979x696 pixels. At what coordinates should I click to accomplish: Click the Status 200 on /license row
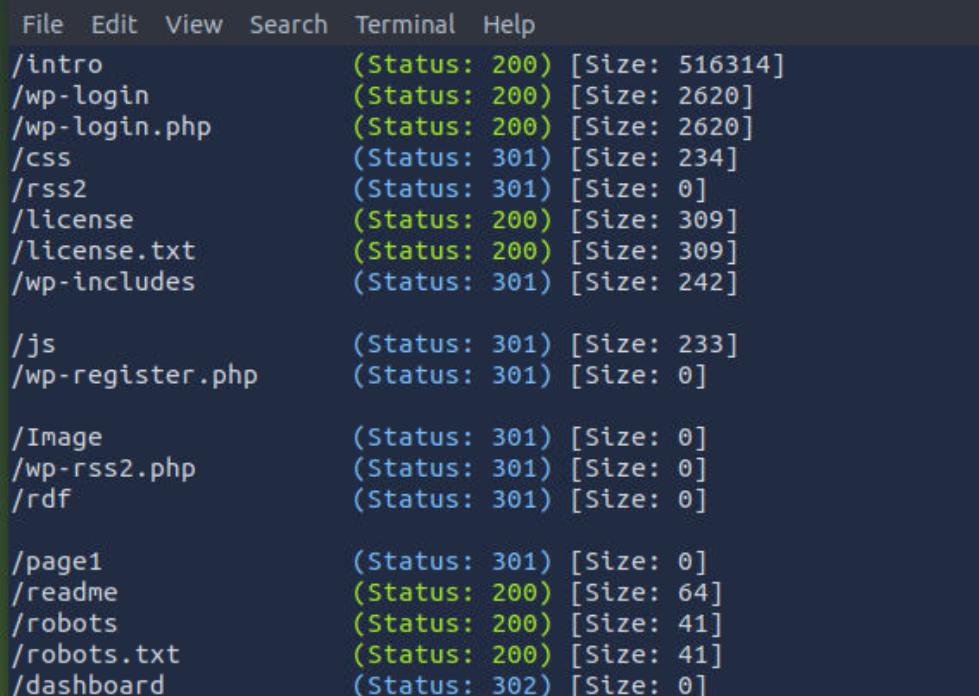(x=453, y=220)
